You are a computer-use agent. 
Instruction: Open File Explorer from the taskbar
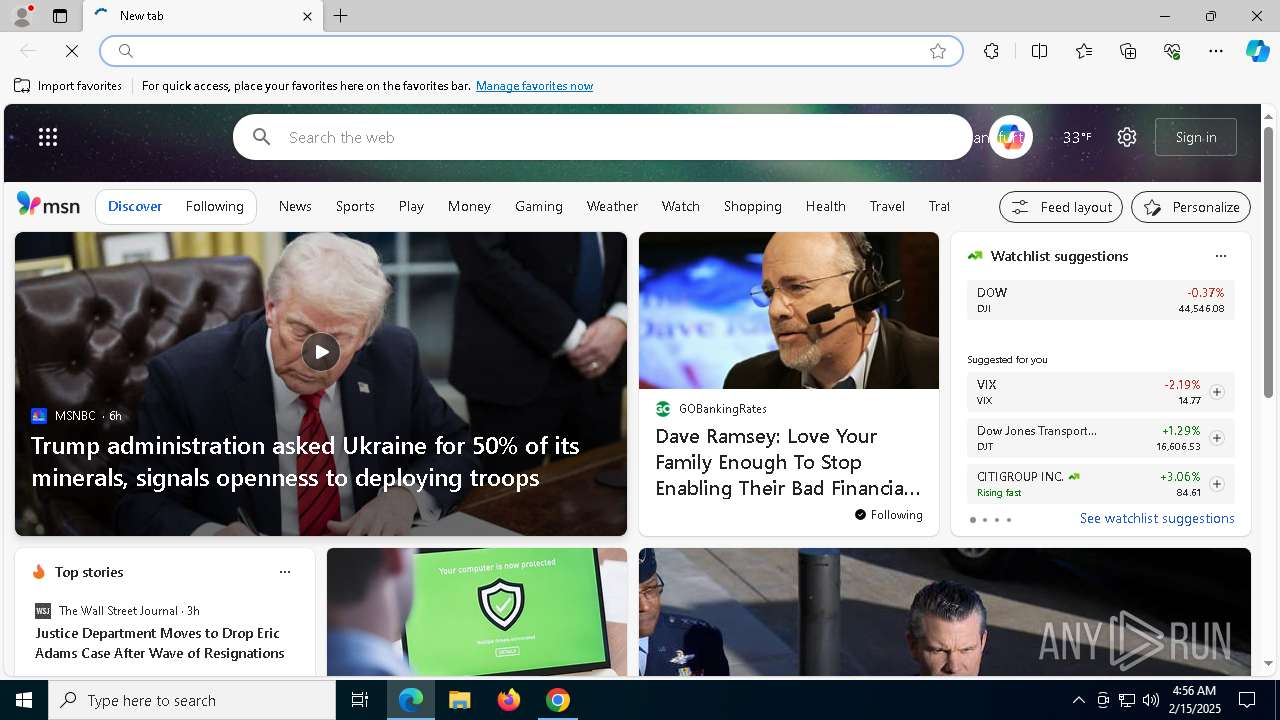point(459,700)
